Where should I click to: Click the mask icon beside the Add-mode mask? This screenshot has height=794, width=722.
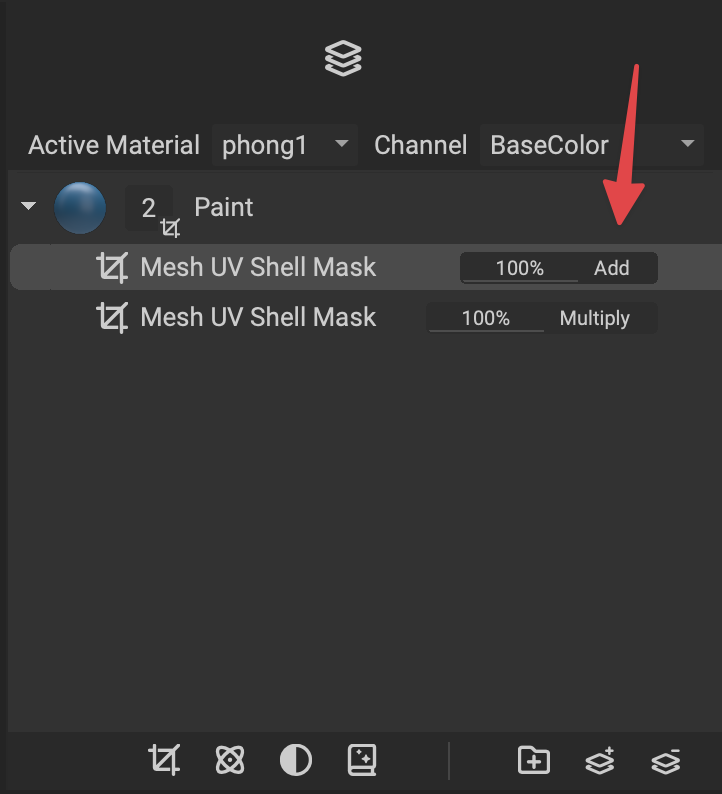(112, 267)
